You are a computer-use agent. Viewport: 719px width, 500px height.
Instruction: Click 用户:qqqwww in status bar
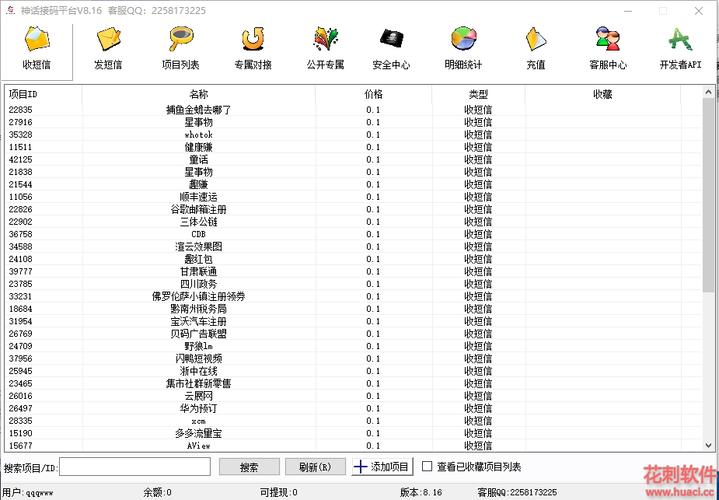pos(28,493)
